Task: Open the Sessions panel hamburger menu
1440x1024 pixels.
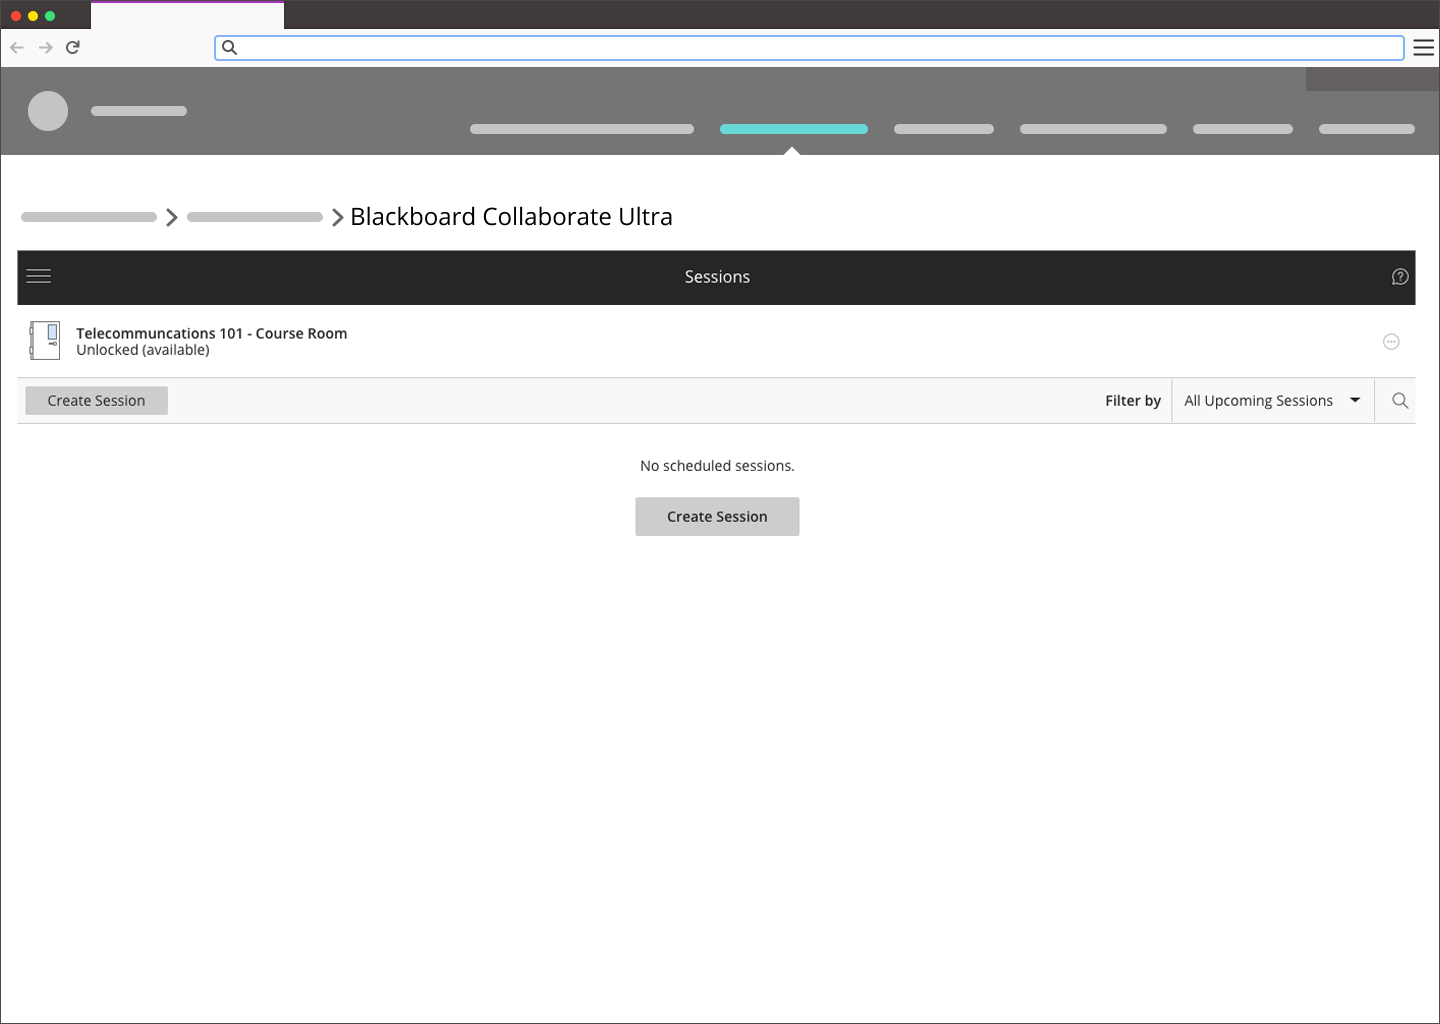Action: coord(38,276)
